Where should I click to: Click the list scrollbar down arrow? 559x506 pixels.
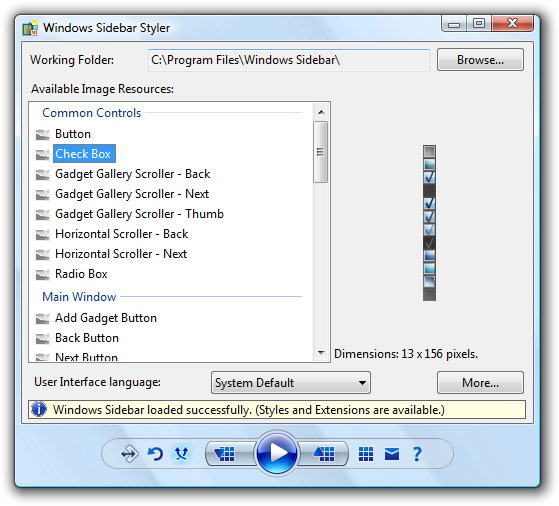tap(321, 353)
